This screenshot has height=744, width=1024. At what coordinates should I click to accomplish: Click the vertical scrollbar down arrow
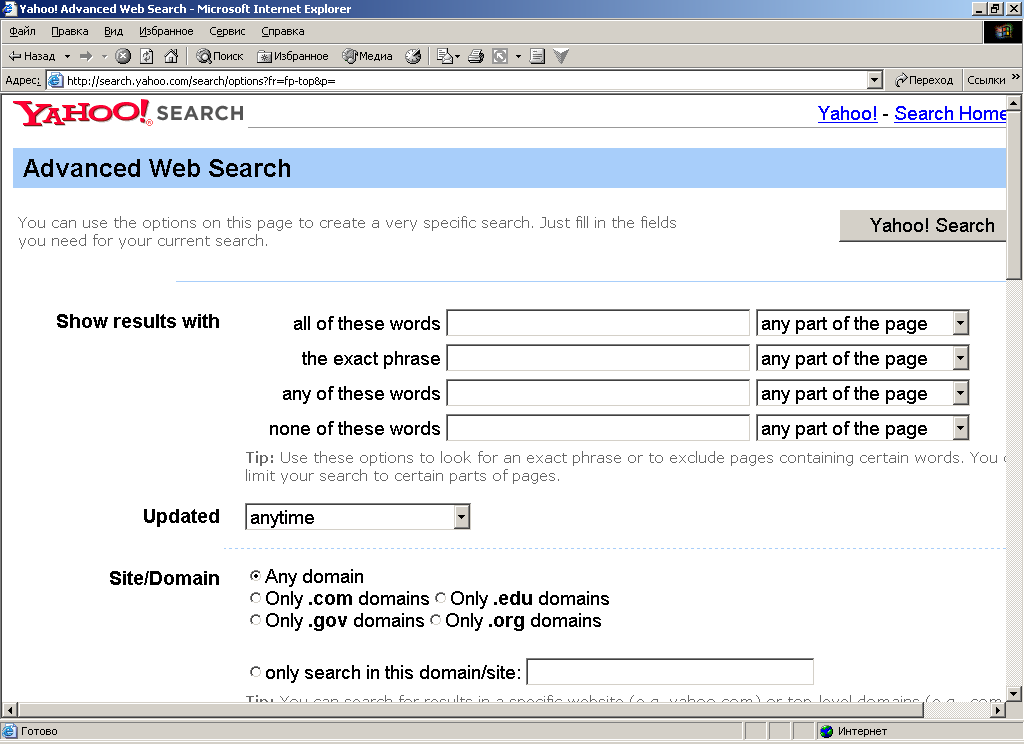tap(1014, 694)
